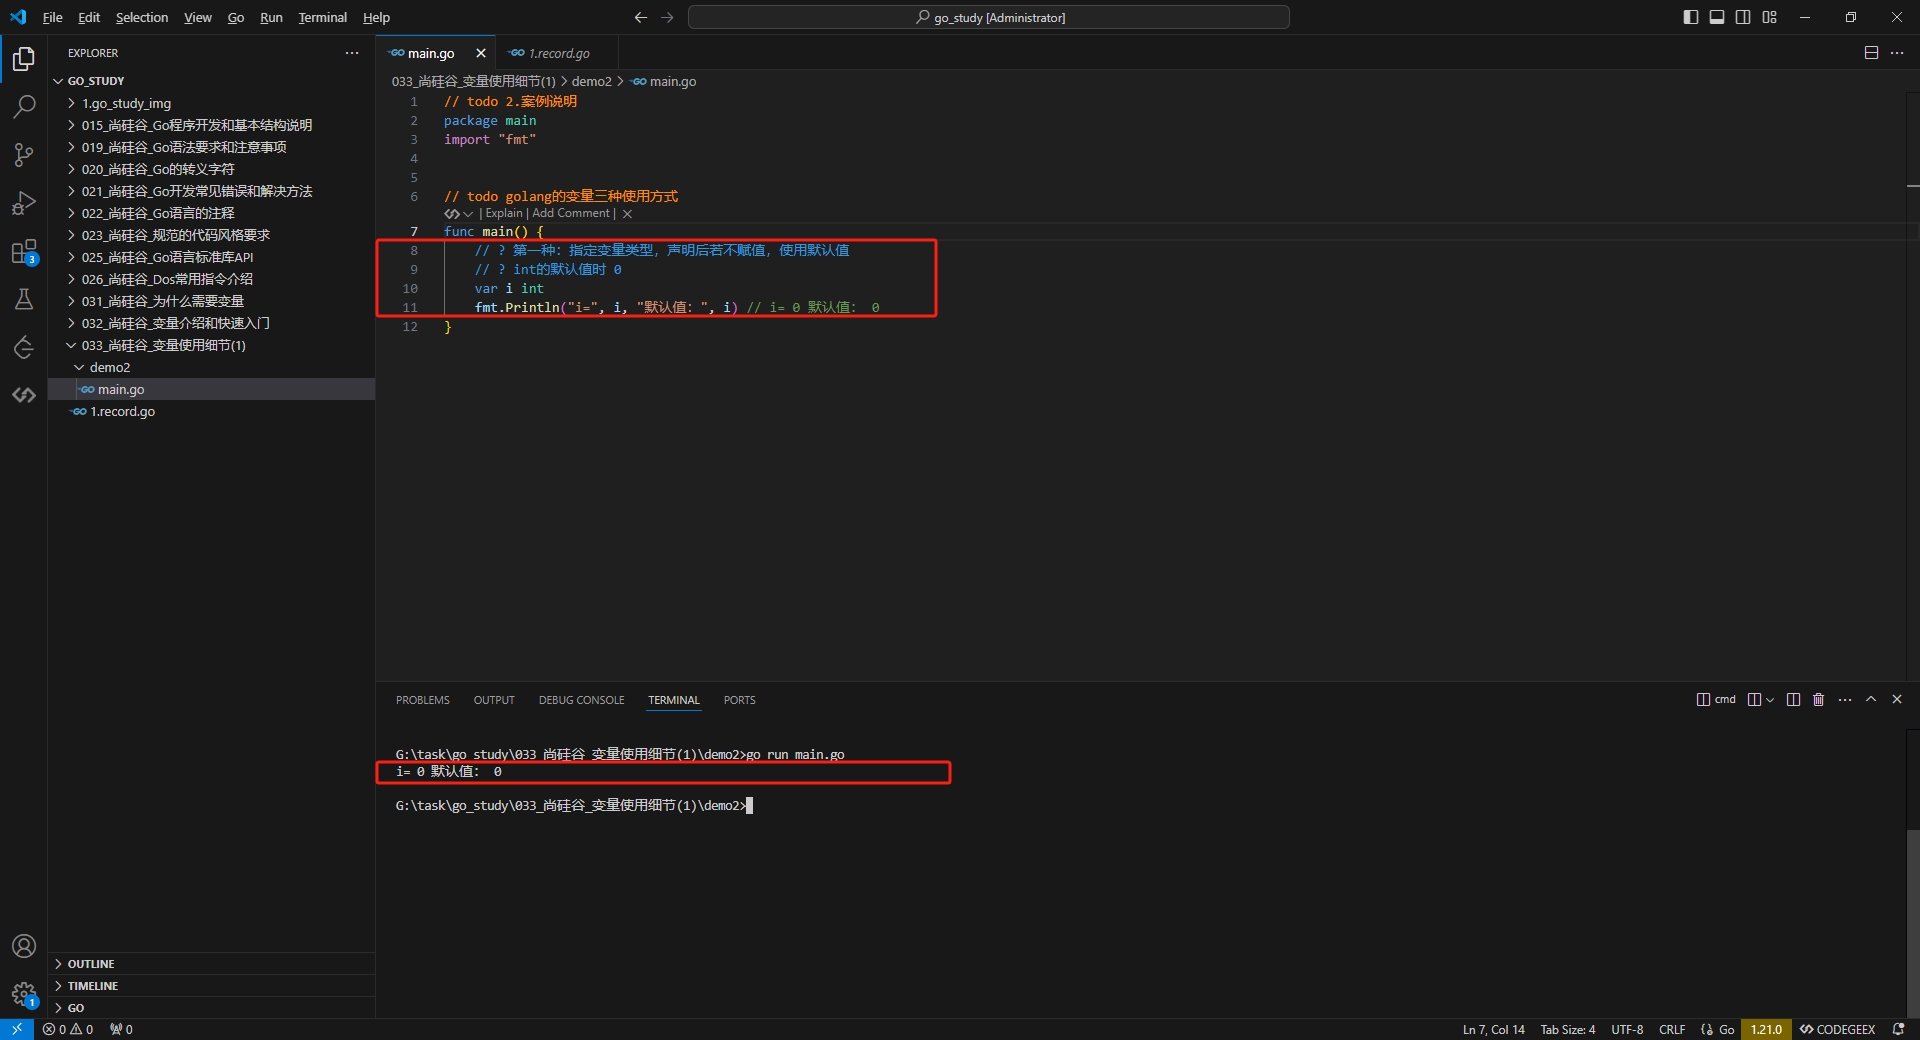1920x1040 pixels.
Task: Open the Extensions view
Action: 24,252
